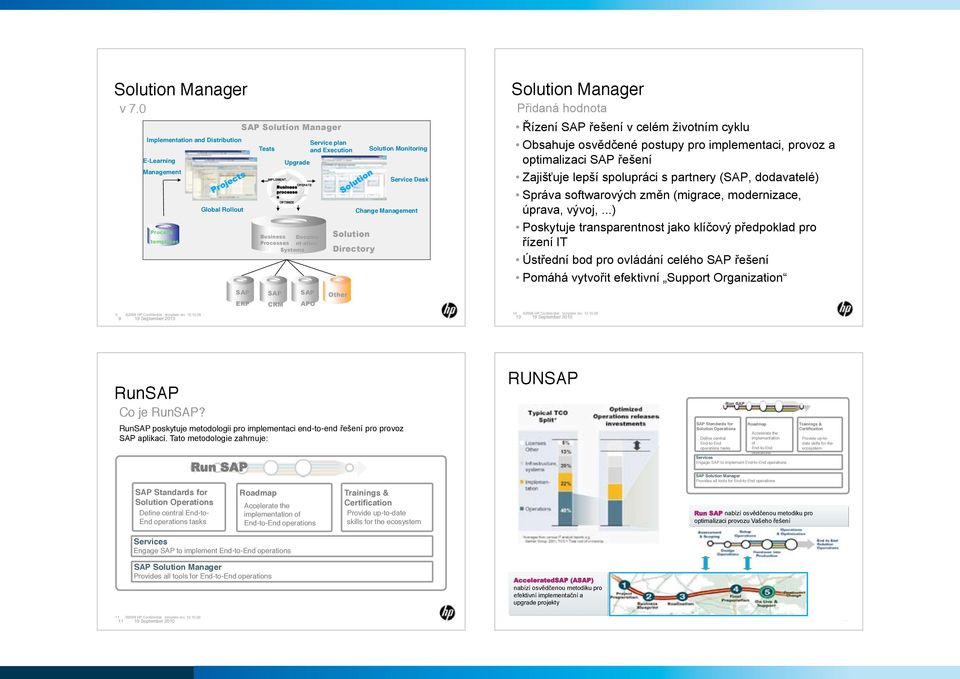The image size is (960, 679).
Task: Click the Poskytuje transparentnost bullet
Action: (x=669, y=234)
